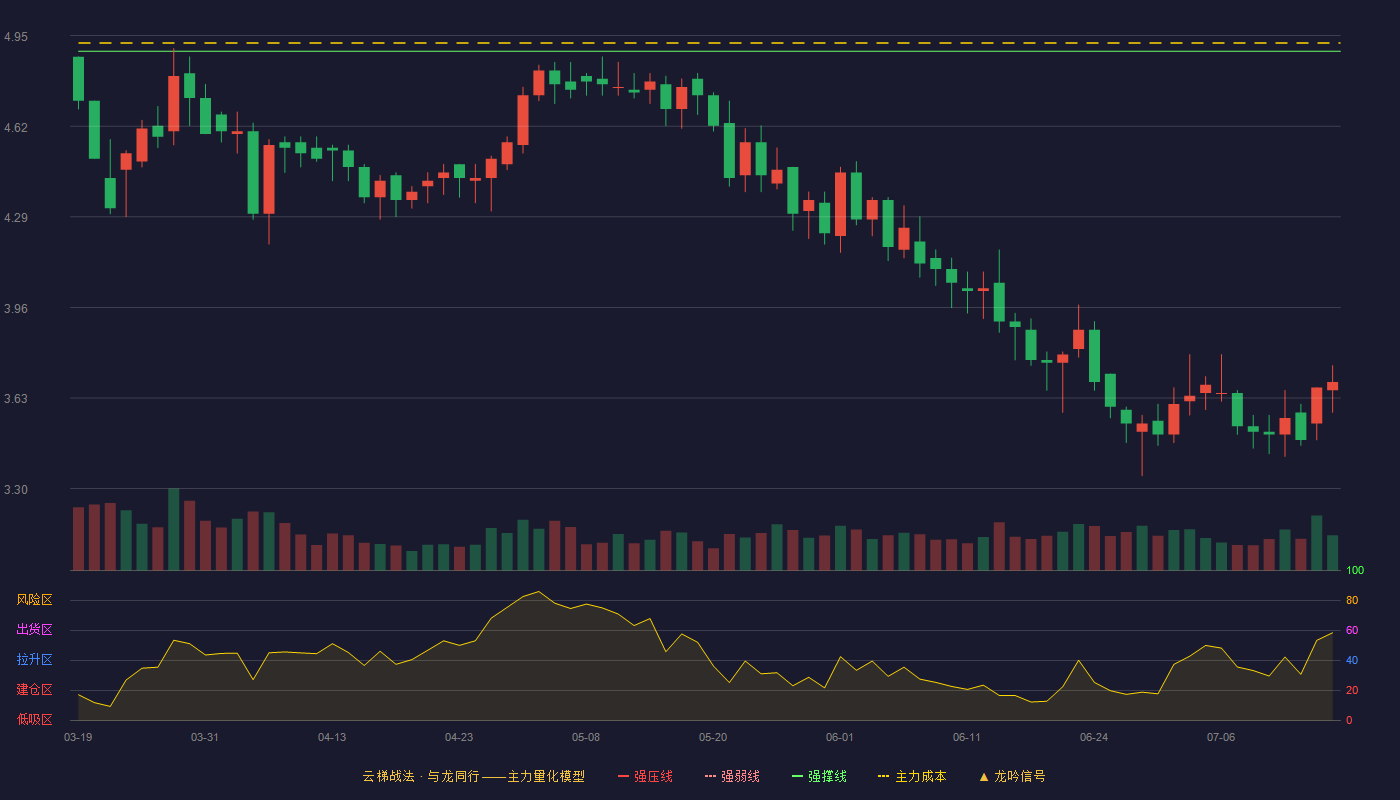Select the 出货区 zone label
The width and height of the screenshot is (1400, 800).
tap(34, 630)
